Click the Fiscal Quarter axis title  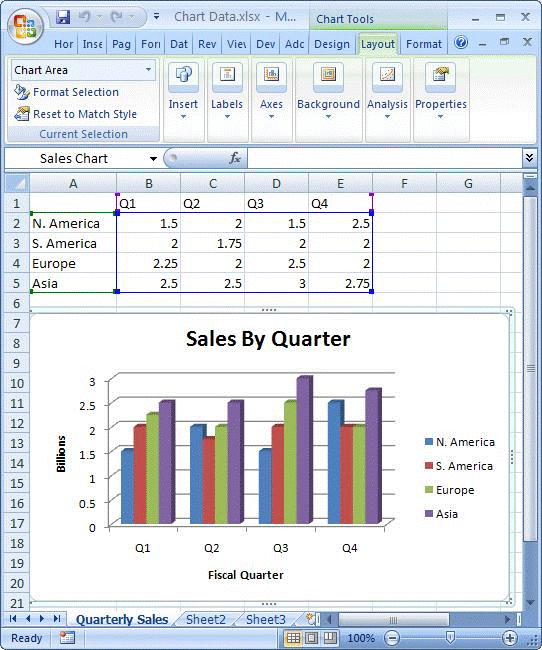click(246, 575)
